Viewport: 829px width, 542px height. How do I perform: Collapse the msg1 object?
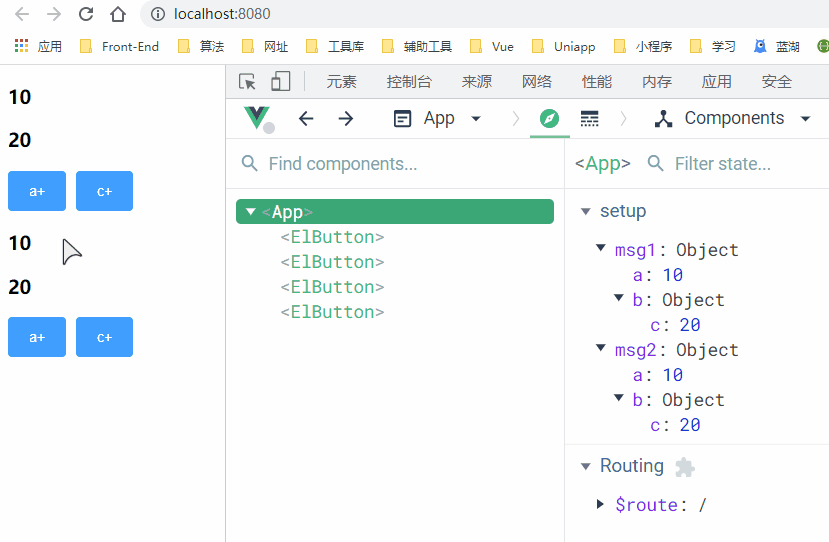pyautogui.click(x=601, y=247)
